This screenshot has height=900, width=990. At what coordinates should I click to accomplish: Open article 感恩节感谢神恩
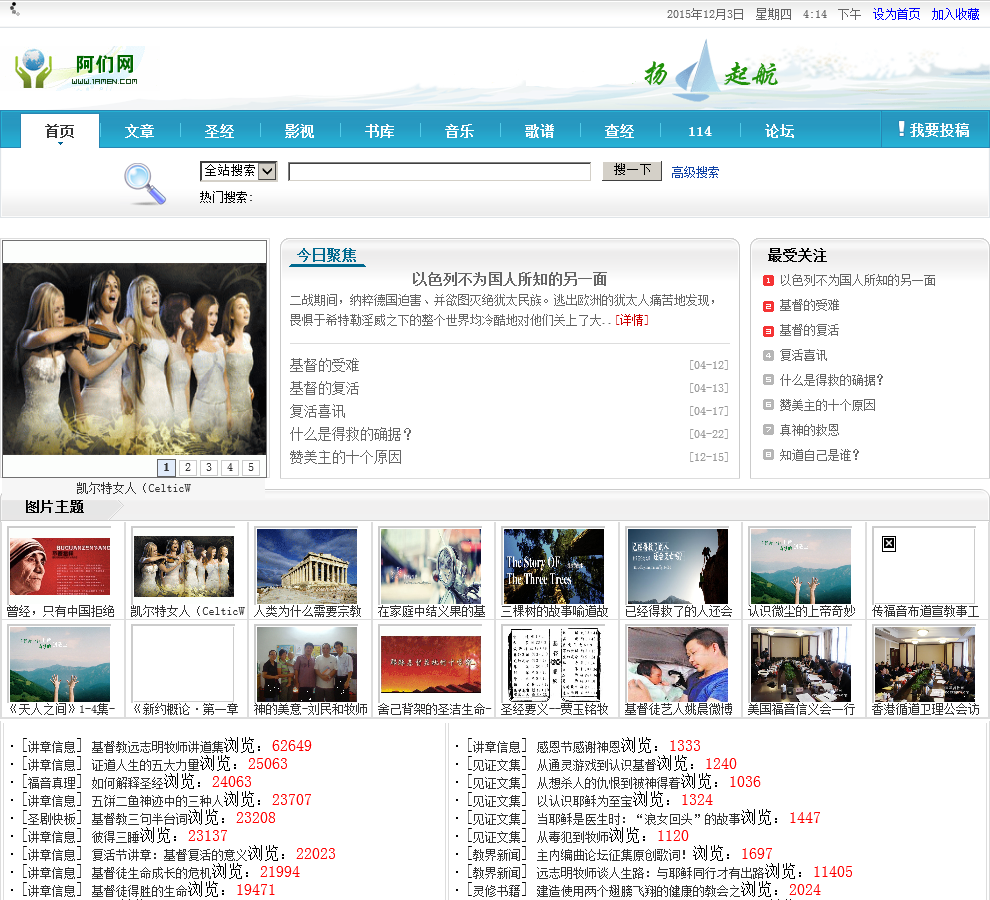[x=578, y=747]
